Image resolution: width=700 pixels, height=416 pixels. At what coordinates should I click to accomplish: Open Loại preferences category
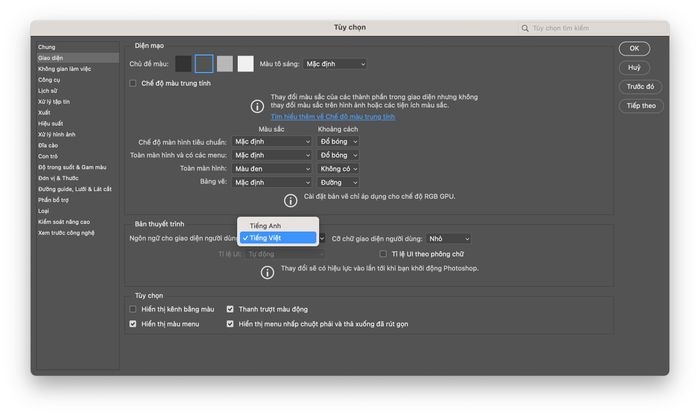(78, 211)
